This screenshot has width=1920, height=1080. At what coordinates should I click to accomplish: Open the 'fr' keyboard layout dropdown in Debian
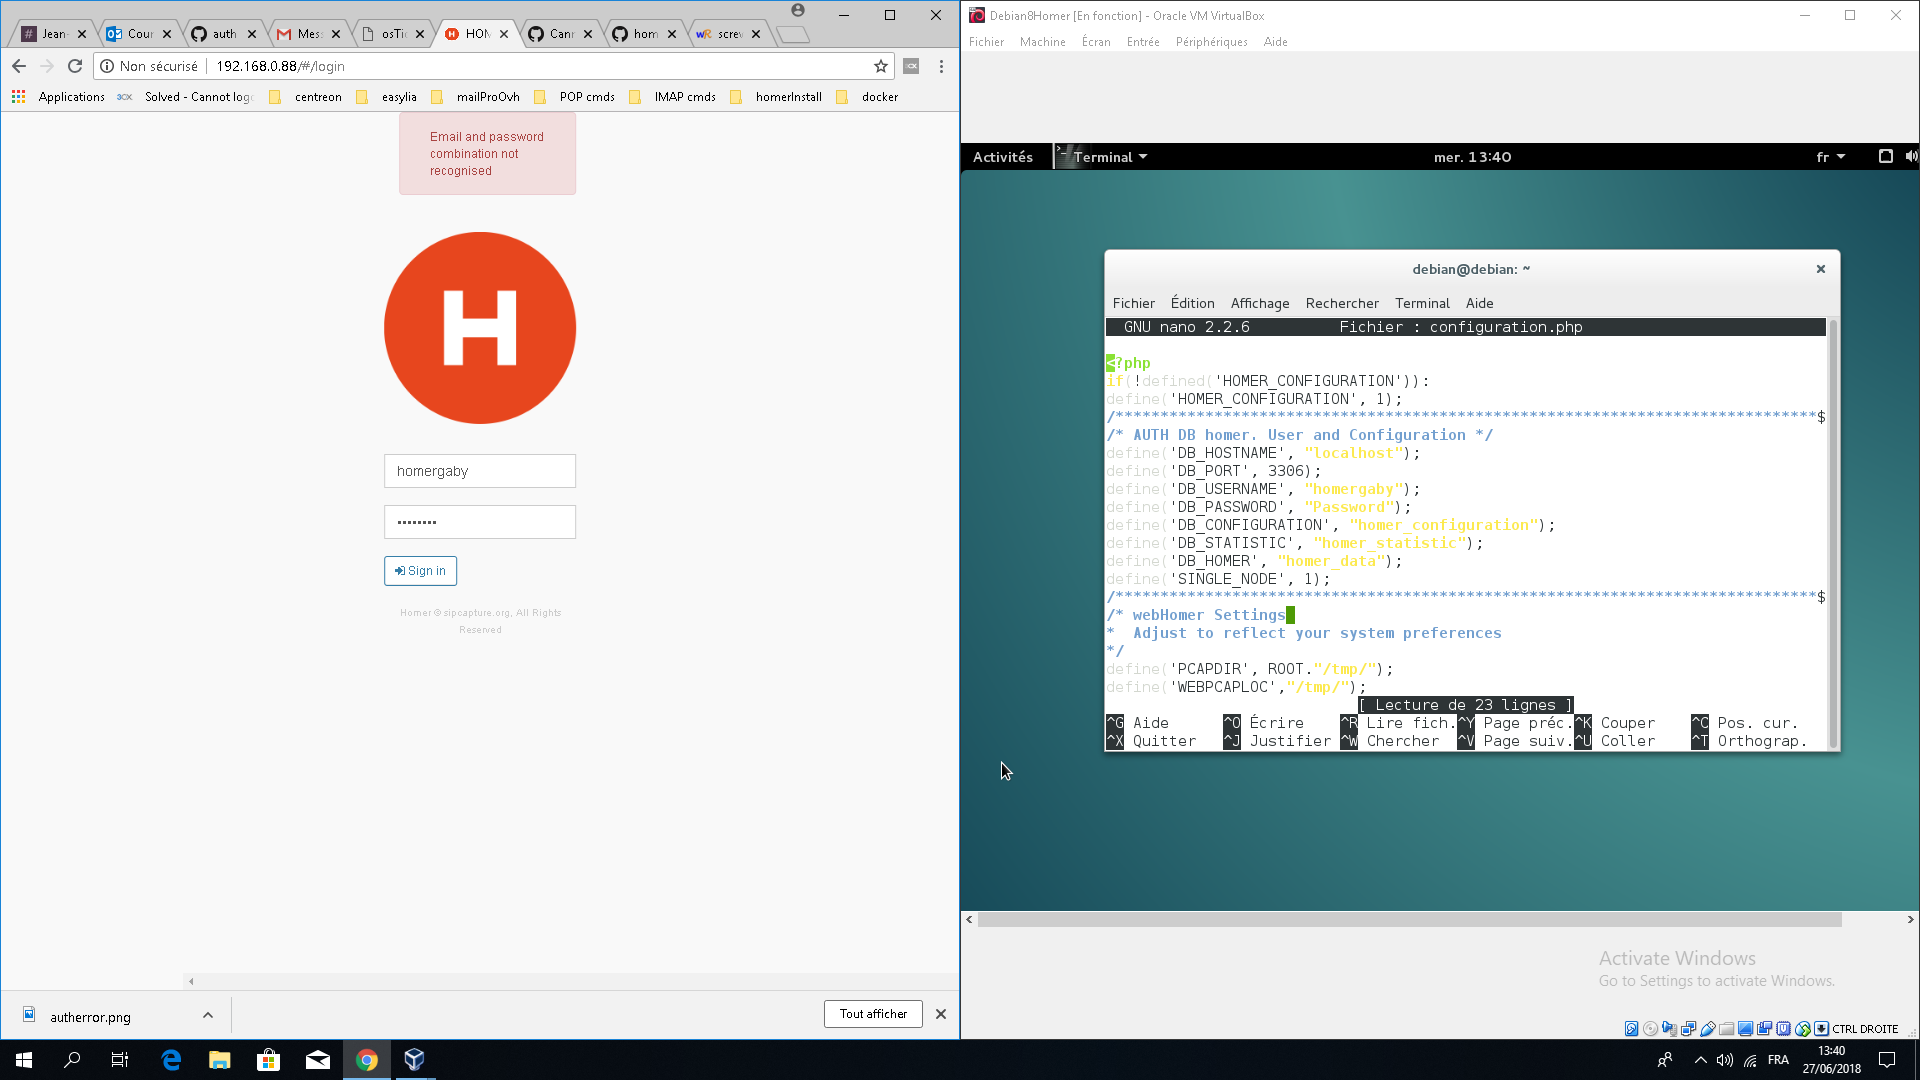point(1829,157)
